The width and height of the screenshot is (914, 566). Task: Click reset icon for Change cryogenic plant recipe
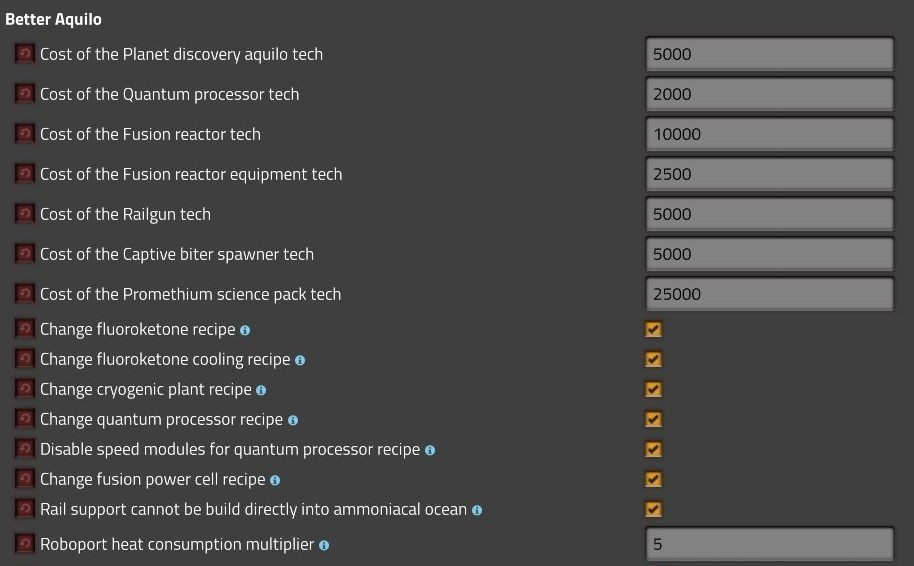click(x=25, y=389)
